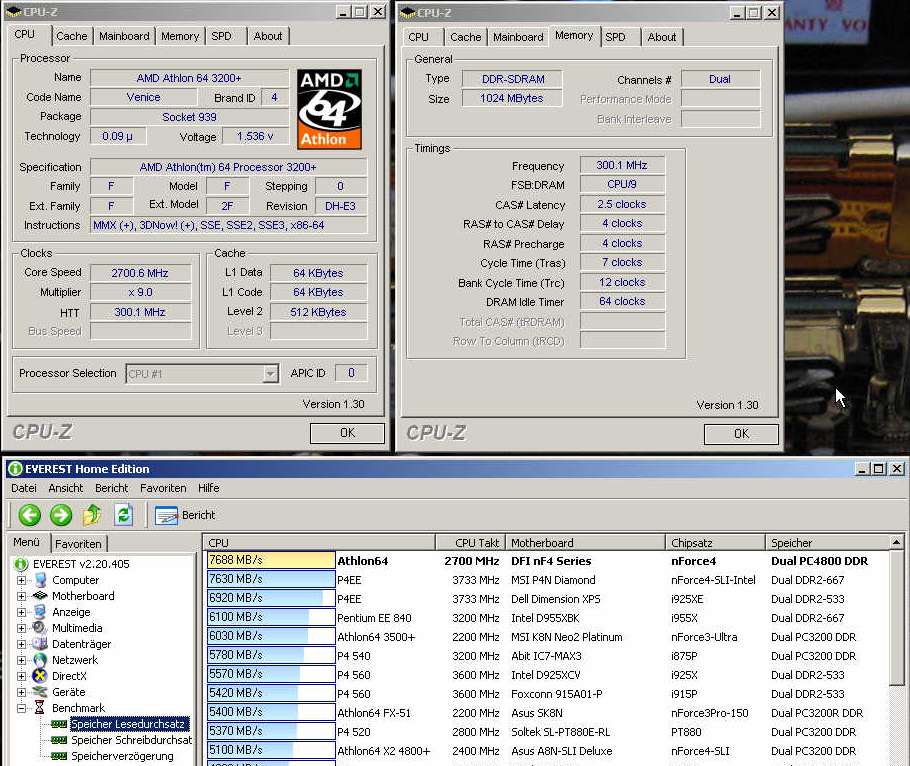This screenshot has height=766, width=910.
Task: Expand the Computer tree node
Action: point(21,580)
